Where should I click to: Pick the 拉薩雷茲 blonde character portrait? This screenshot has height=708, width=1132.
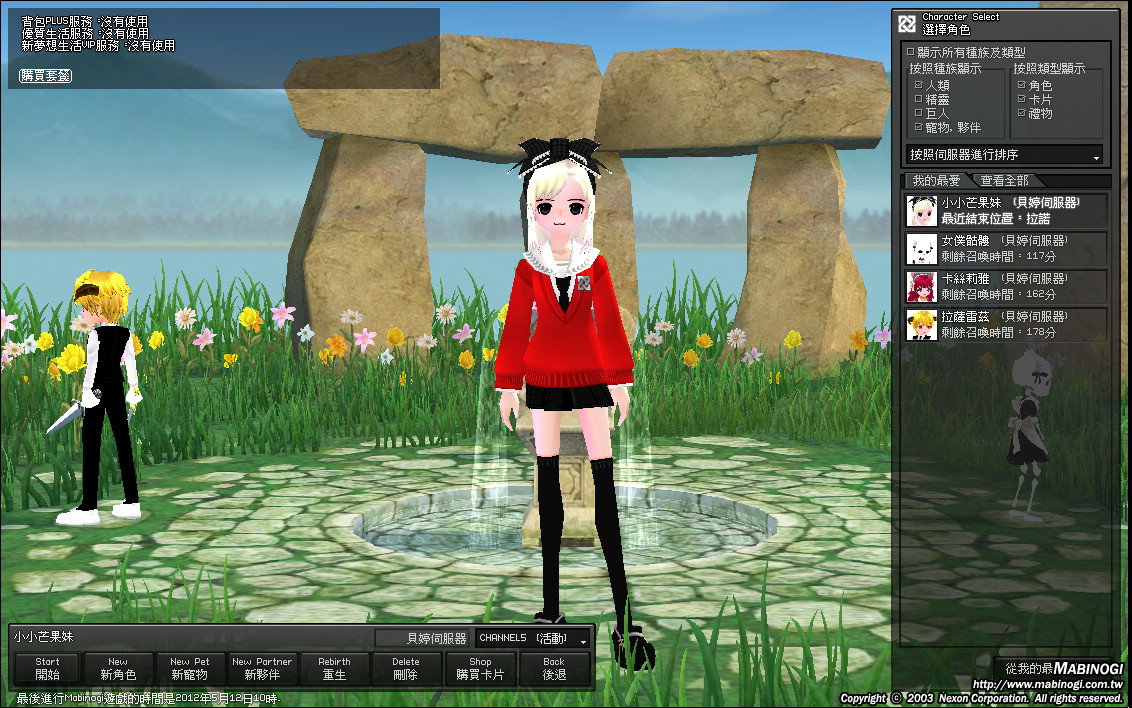(x=921, y=324)
